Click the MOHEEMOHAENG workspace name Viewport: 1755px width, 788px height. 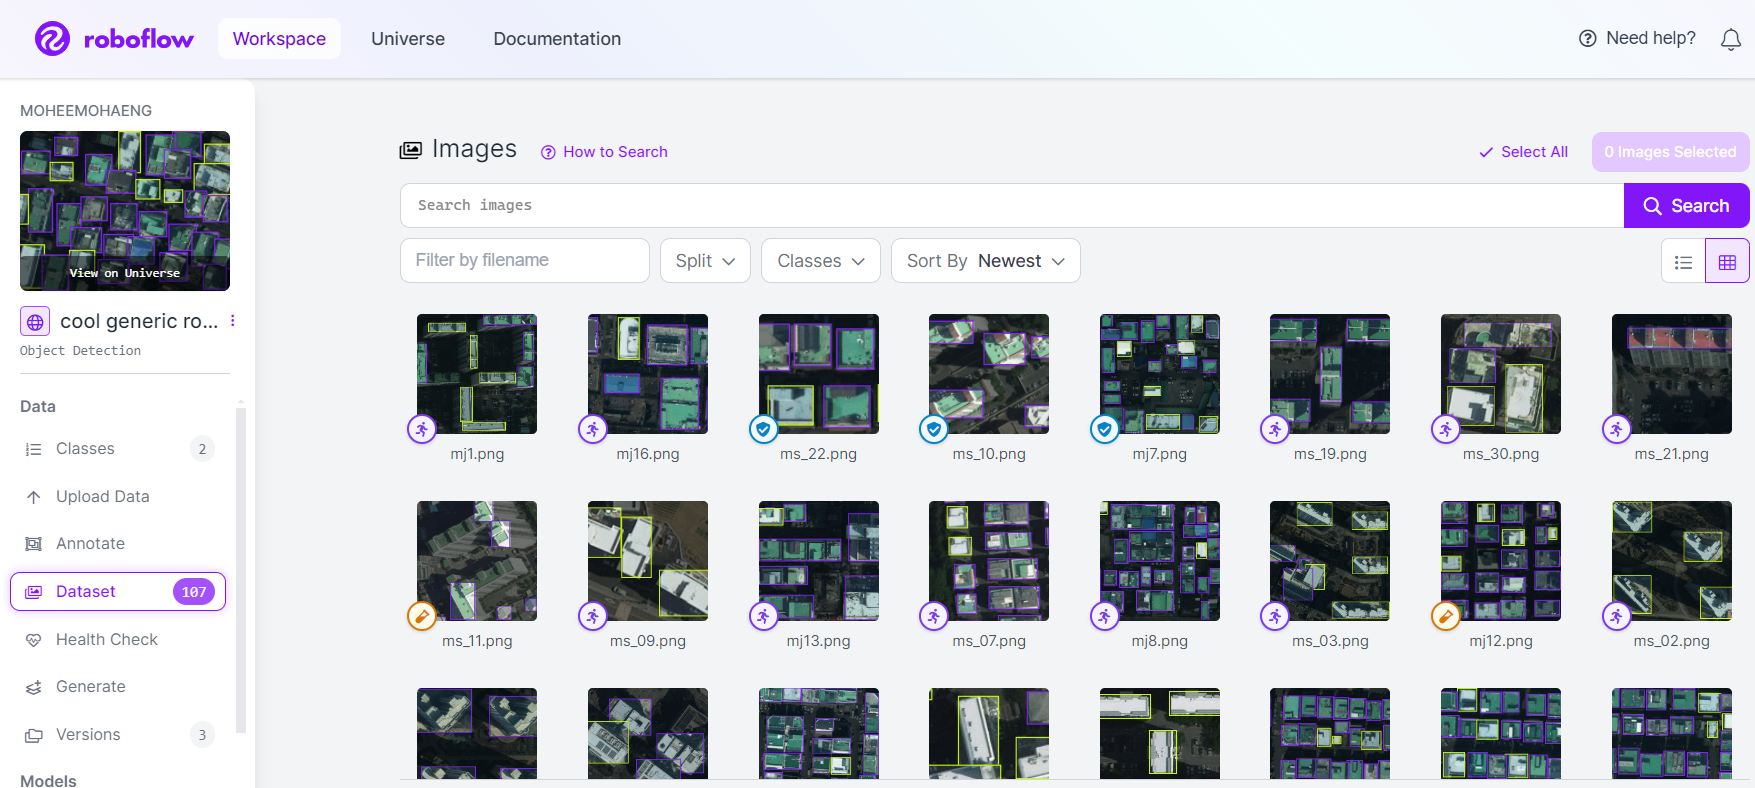pos(86,111)
